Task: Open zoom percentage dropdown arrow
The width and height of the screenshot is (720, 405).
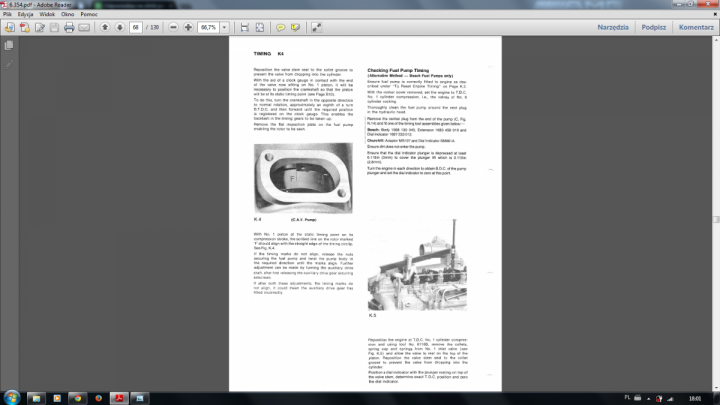Action: point(225,27)
